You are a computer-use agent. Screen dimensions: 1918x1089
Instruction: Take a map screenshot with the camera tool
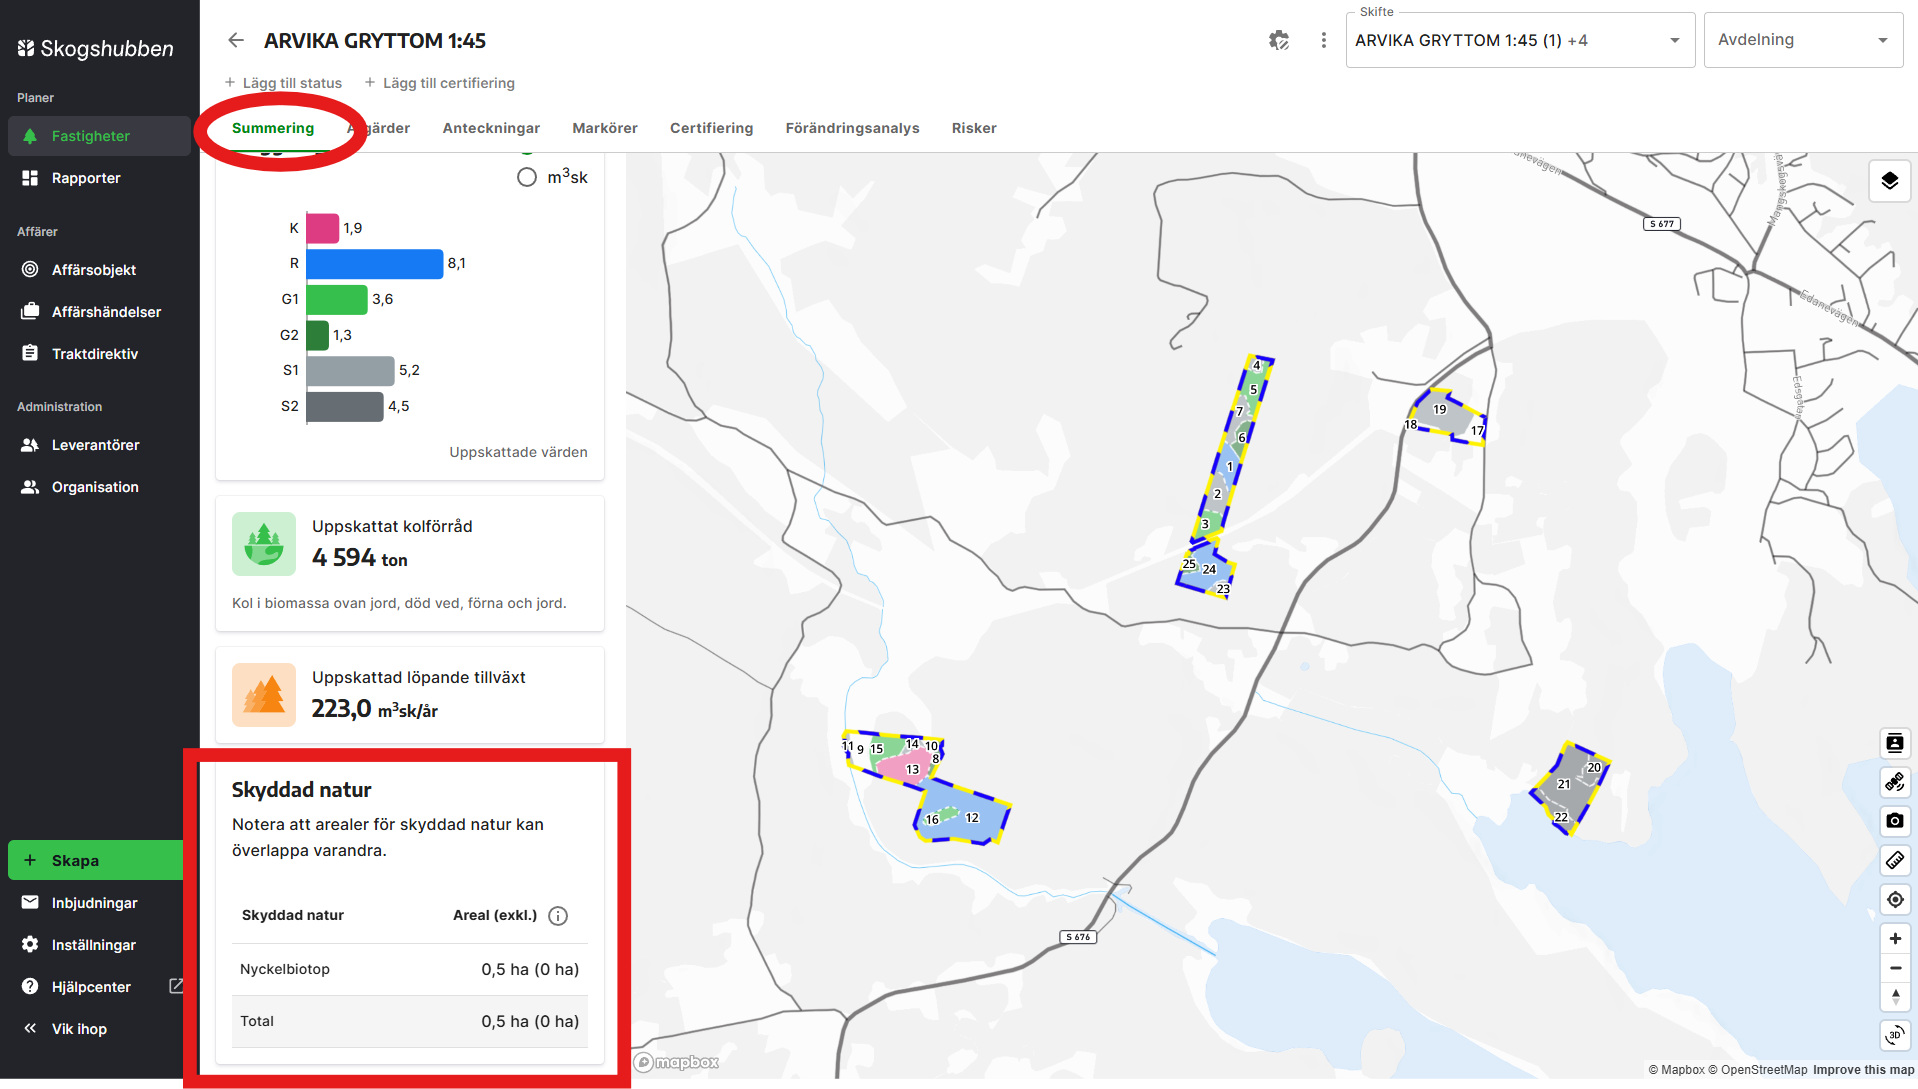click(x=1895, y=820)
